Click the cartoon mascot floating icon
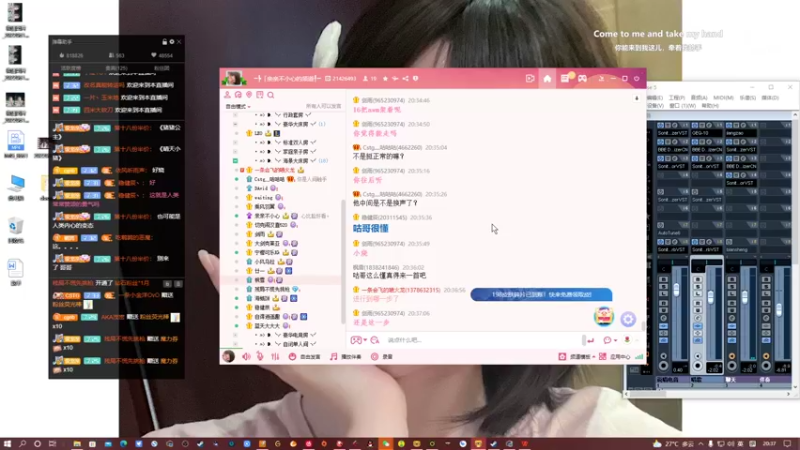Viewport: 800px width, 450px height. click(604, 317)
